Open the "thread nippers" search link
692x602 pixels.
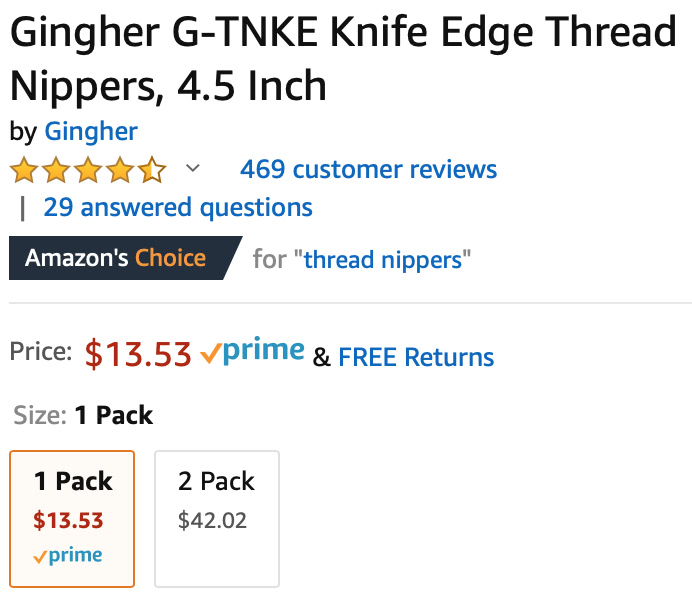click(x=383, y=260)
